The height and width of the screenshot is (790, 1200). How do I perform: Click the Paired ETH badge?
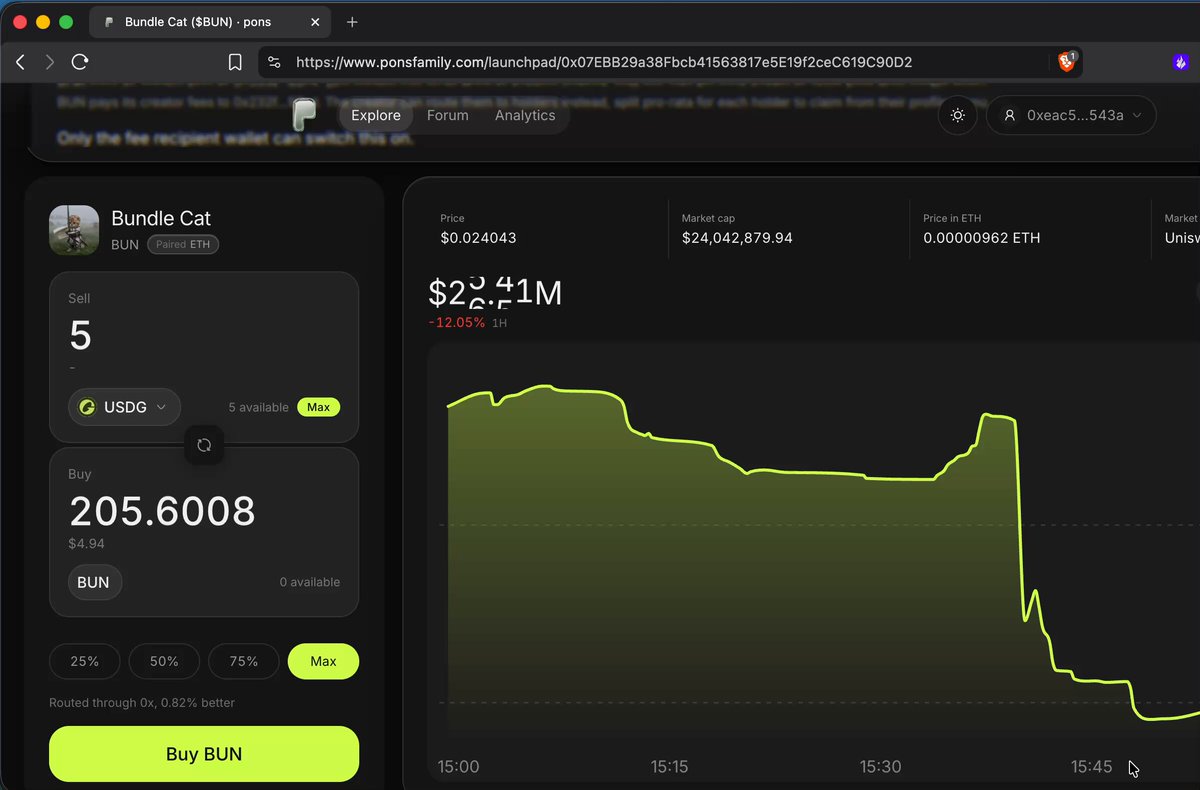pyautogui.click(x=183, y=244)
